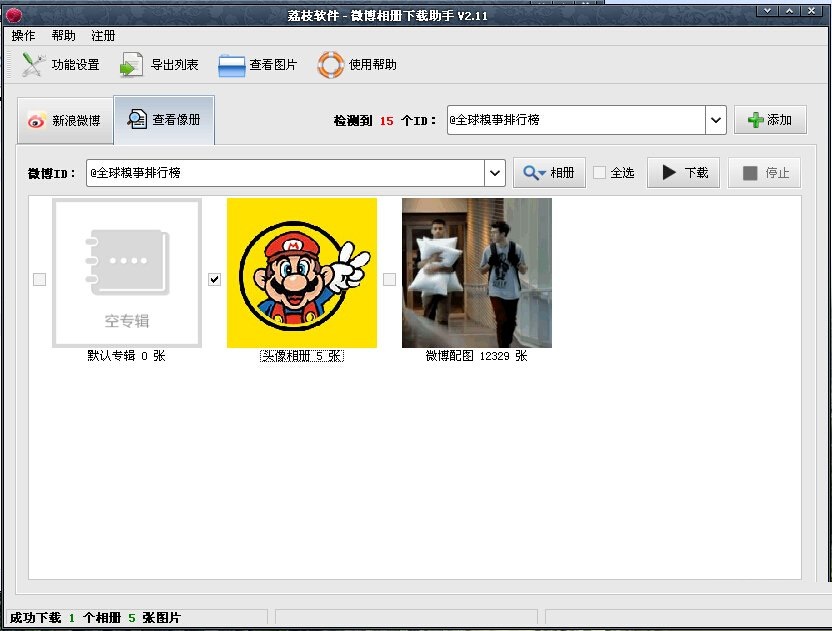Check the 默认专辑 album checkbox
832x631 pixels.
tap(39, 279)
